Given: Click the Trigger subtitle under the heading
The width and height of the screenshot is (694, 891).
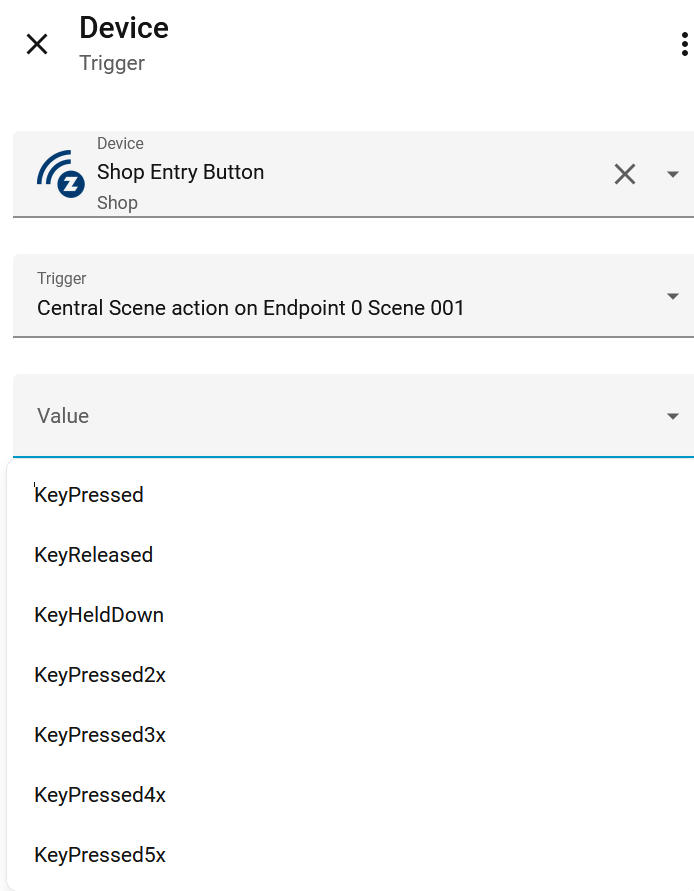Looking at the screenshot, I should point(112,63).
